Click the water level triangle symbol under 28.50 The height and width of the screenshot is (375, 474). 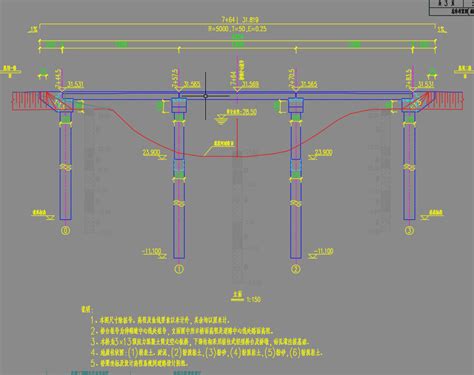click(x=220, y=119)
